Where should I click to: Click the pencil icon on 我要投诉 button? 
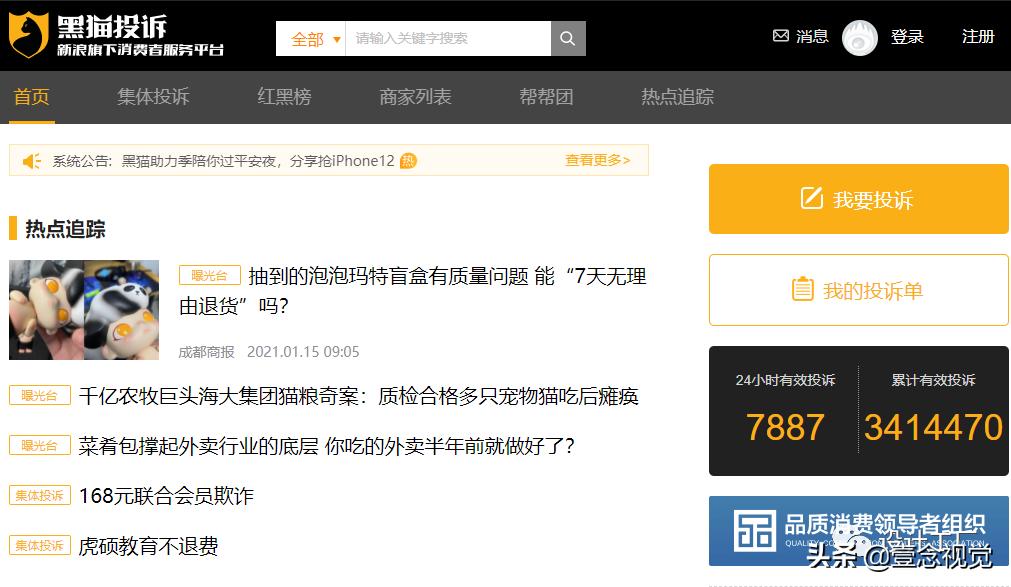(810, 198)
